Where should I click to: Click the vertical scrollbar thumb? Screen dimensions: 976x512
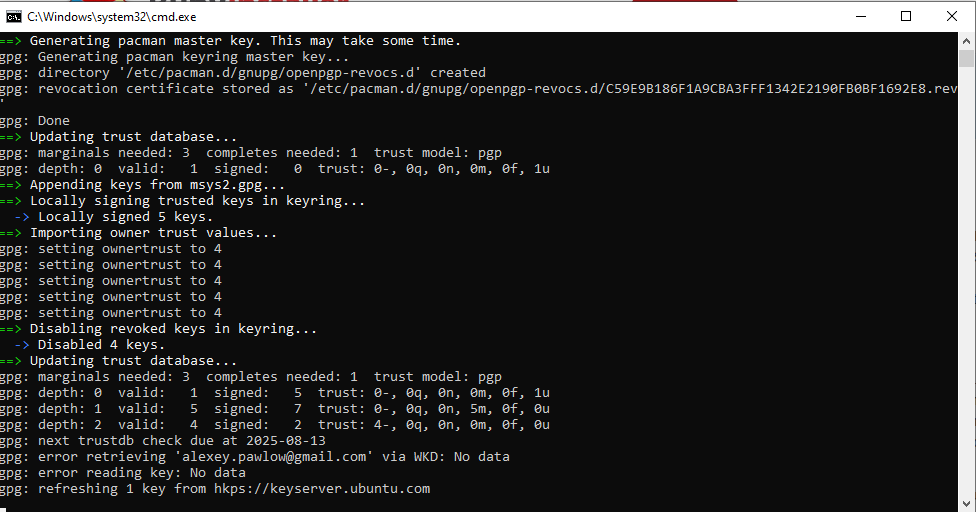coord(966,58)
